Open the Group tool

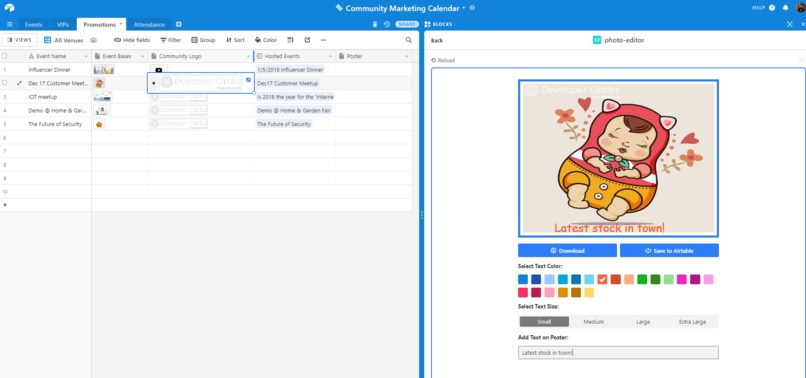[x=203, y=40]
